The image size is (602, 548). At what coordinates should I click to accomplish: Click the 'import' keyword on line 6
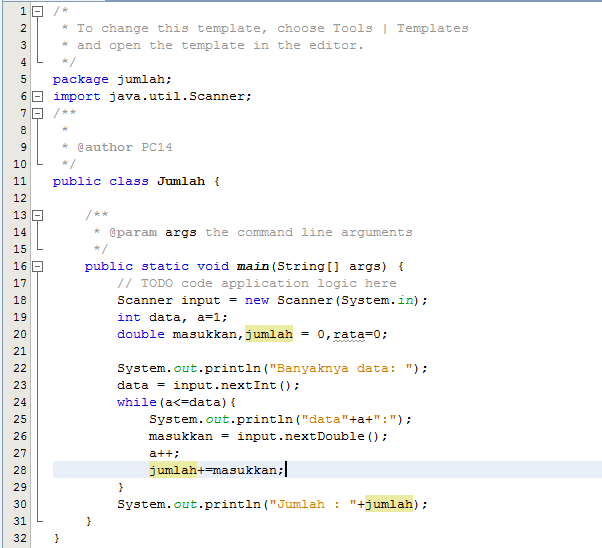tap(77, 96)
